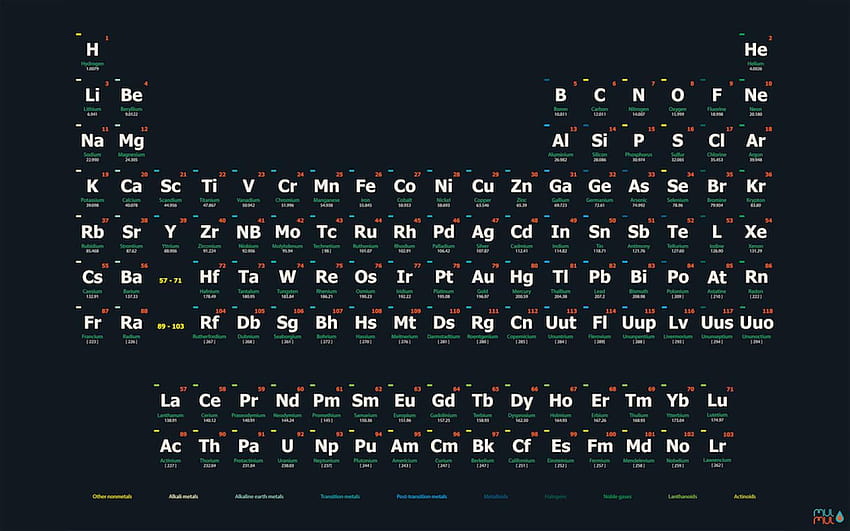This screenshot has width=850, height=531.
Task: Select the Transition metals legend label
Action: (x=340, y=496)
